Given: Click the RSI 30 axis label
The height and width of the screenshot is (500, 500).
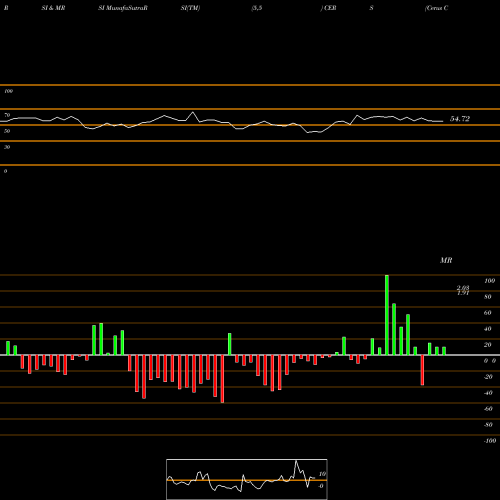Looking at the screenshot, I should coord(7,147).
